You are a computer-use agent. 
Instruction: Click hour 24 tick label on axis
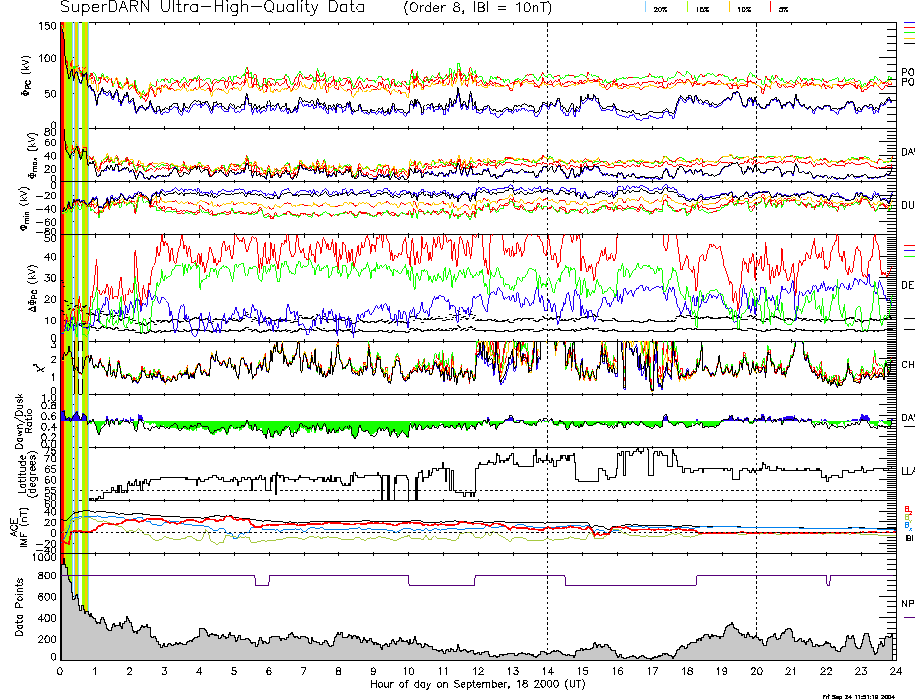click(x=894, y=671)
